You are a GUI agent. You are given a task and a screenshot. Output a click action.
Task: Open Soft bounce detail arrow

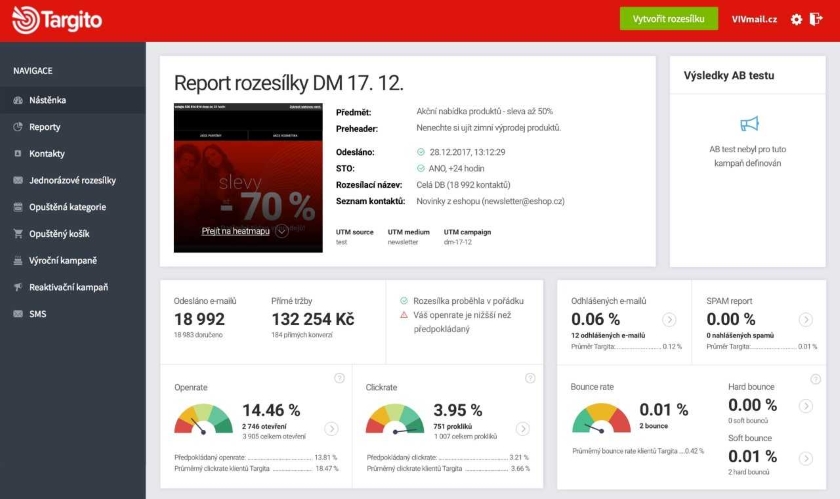[x=806, y=458]
